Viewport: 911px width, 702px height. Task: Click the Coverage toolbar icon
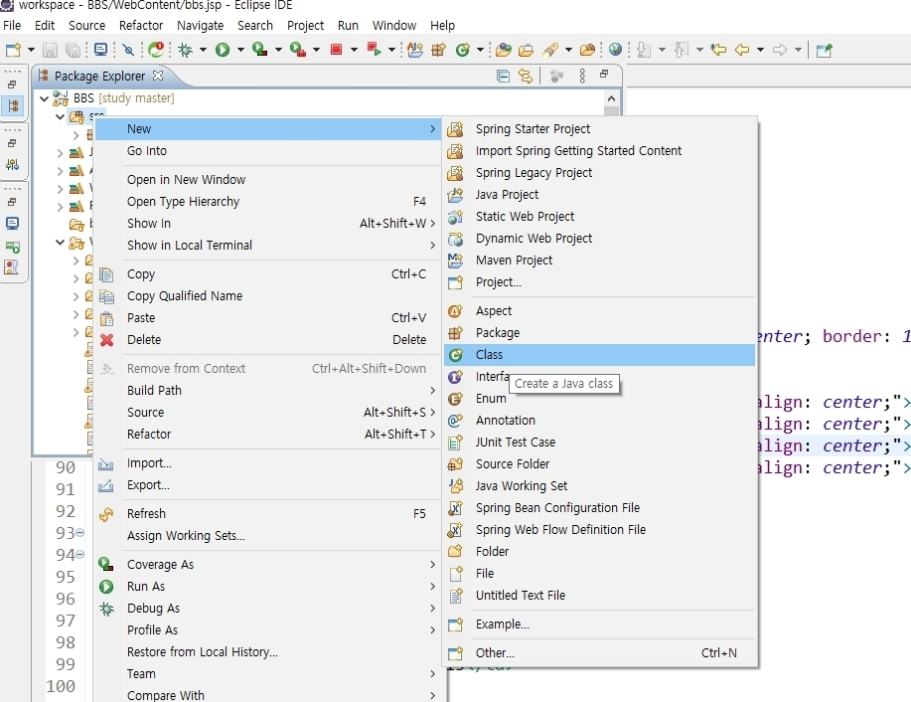click(x=260, y=50)
